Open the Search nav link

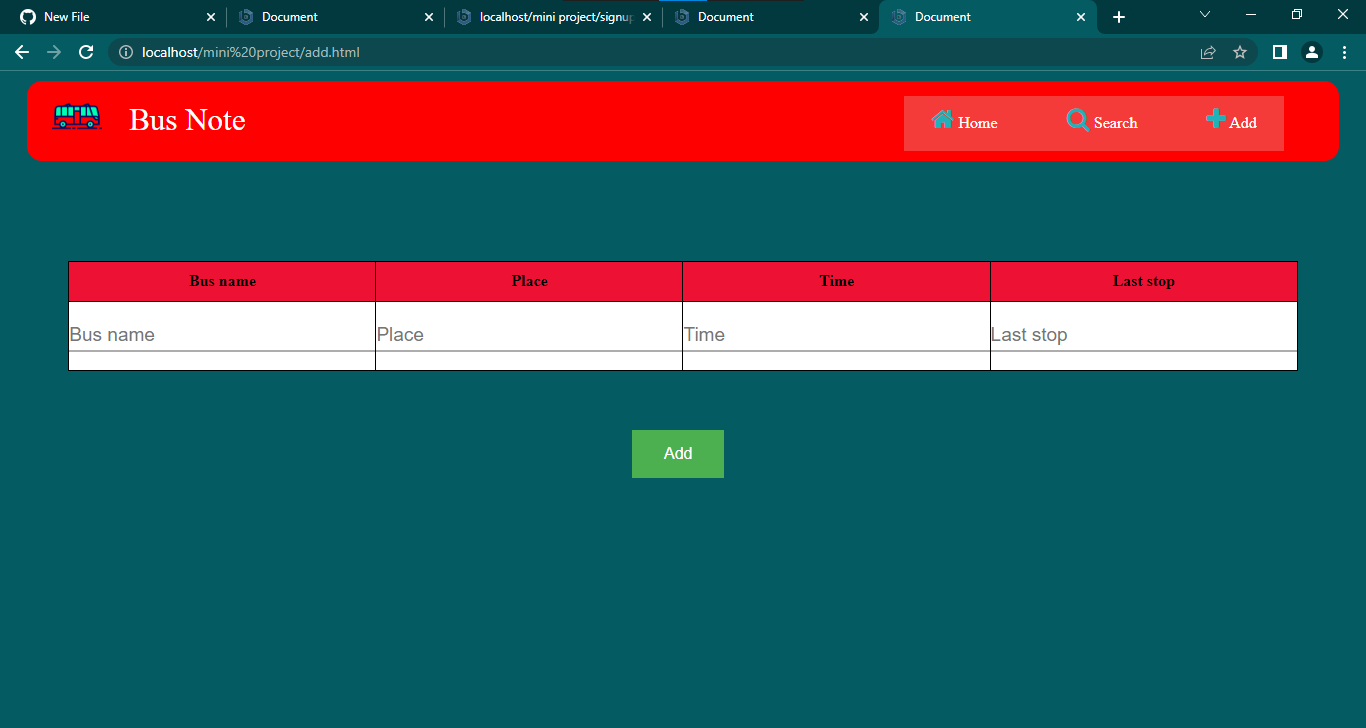(x=1102, y=121)
